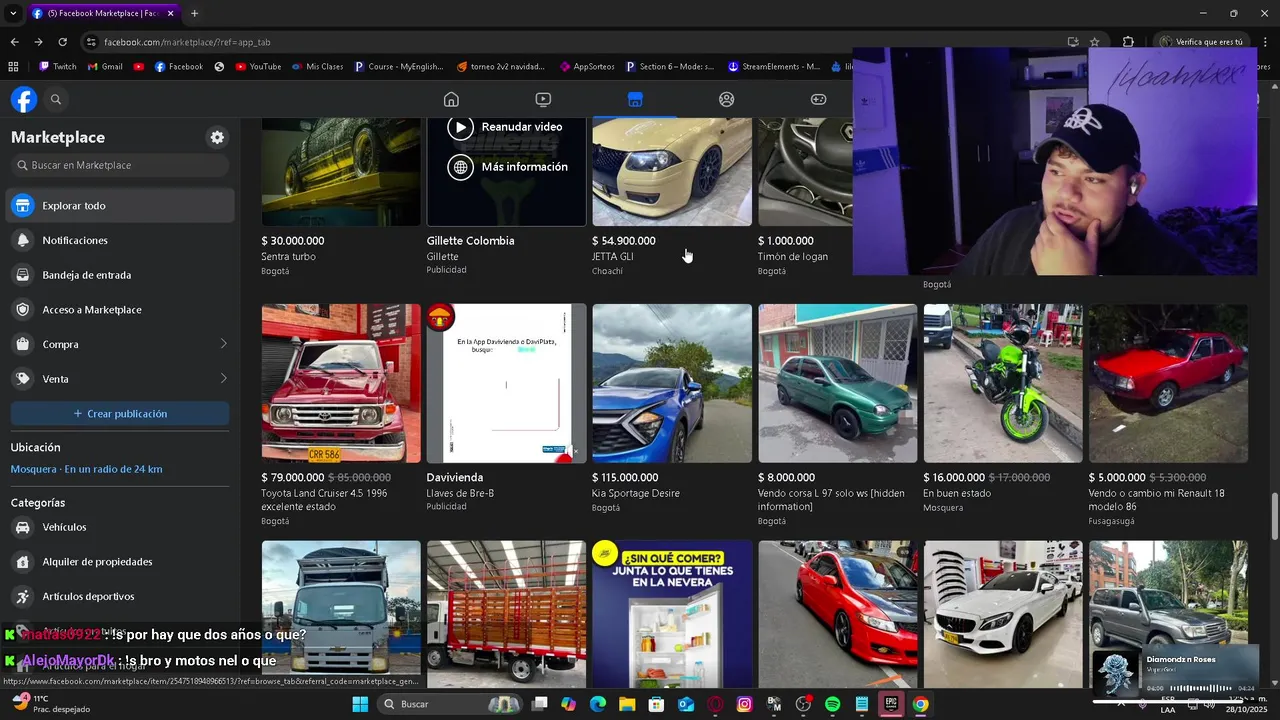
Task: Open Alquiler de propiedades category
Action: click(x=120, y=562)
